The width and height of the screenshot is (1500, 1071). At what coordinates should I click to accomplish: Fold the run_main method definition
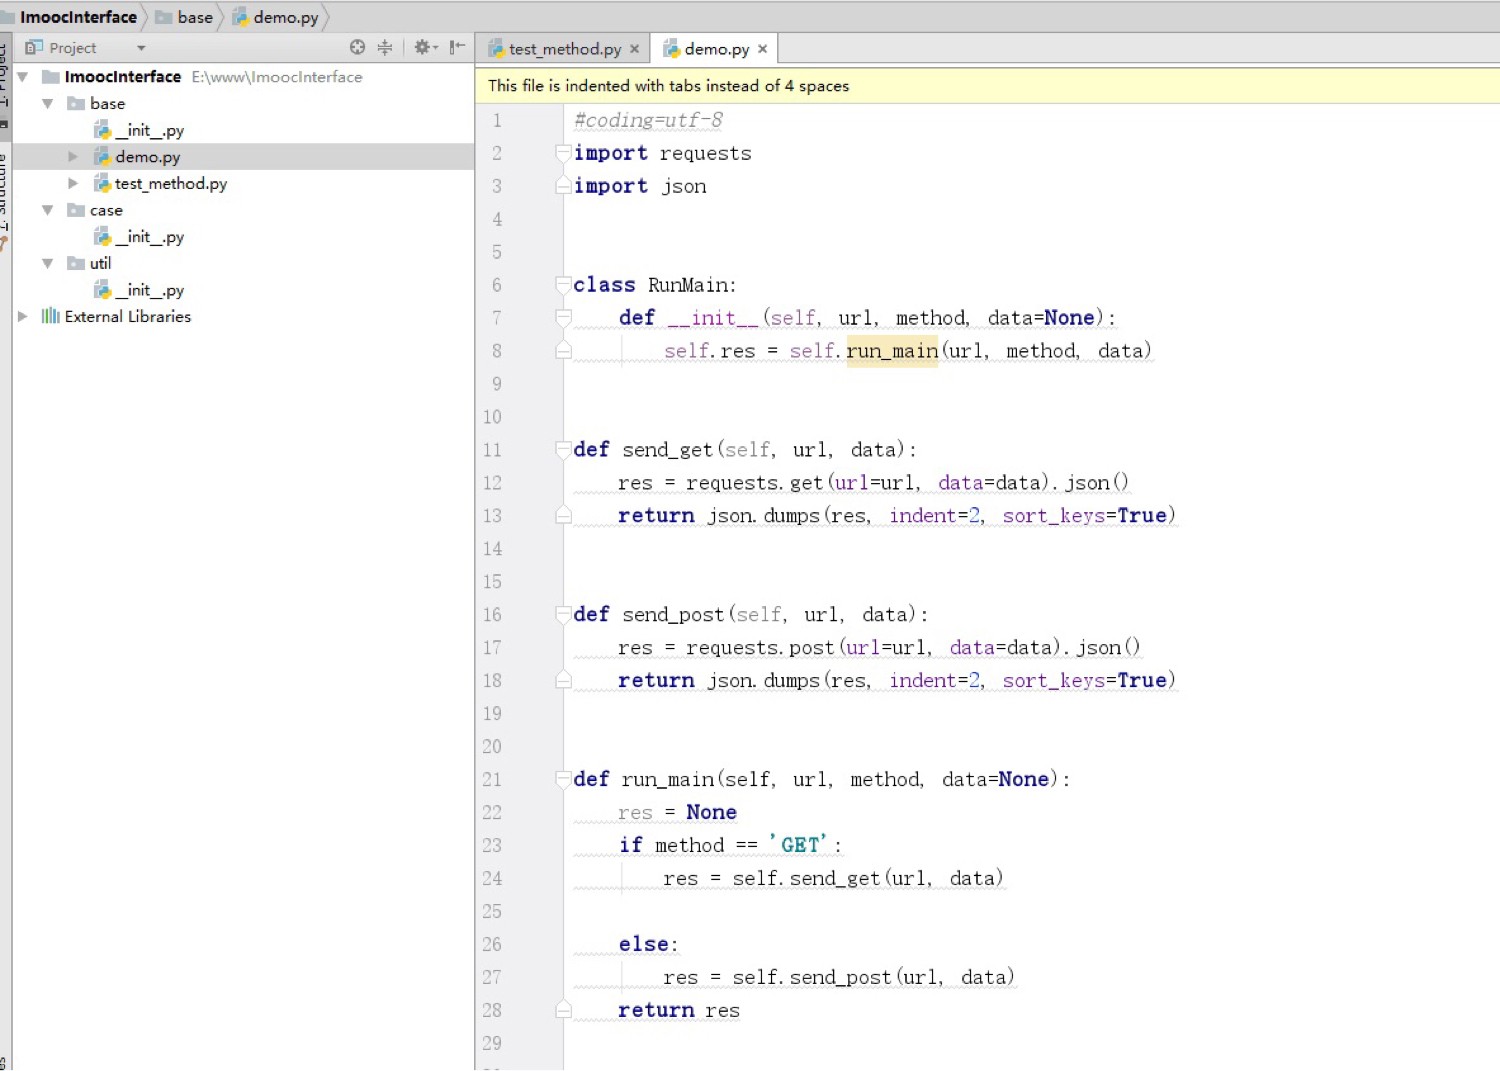(563, 779)
